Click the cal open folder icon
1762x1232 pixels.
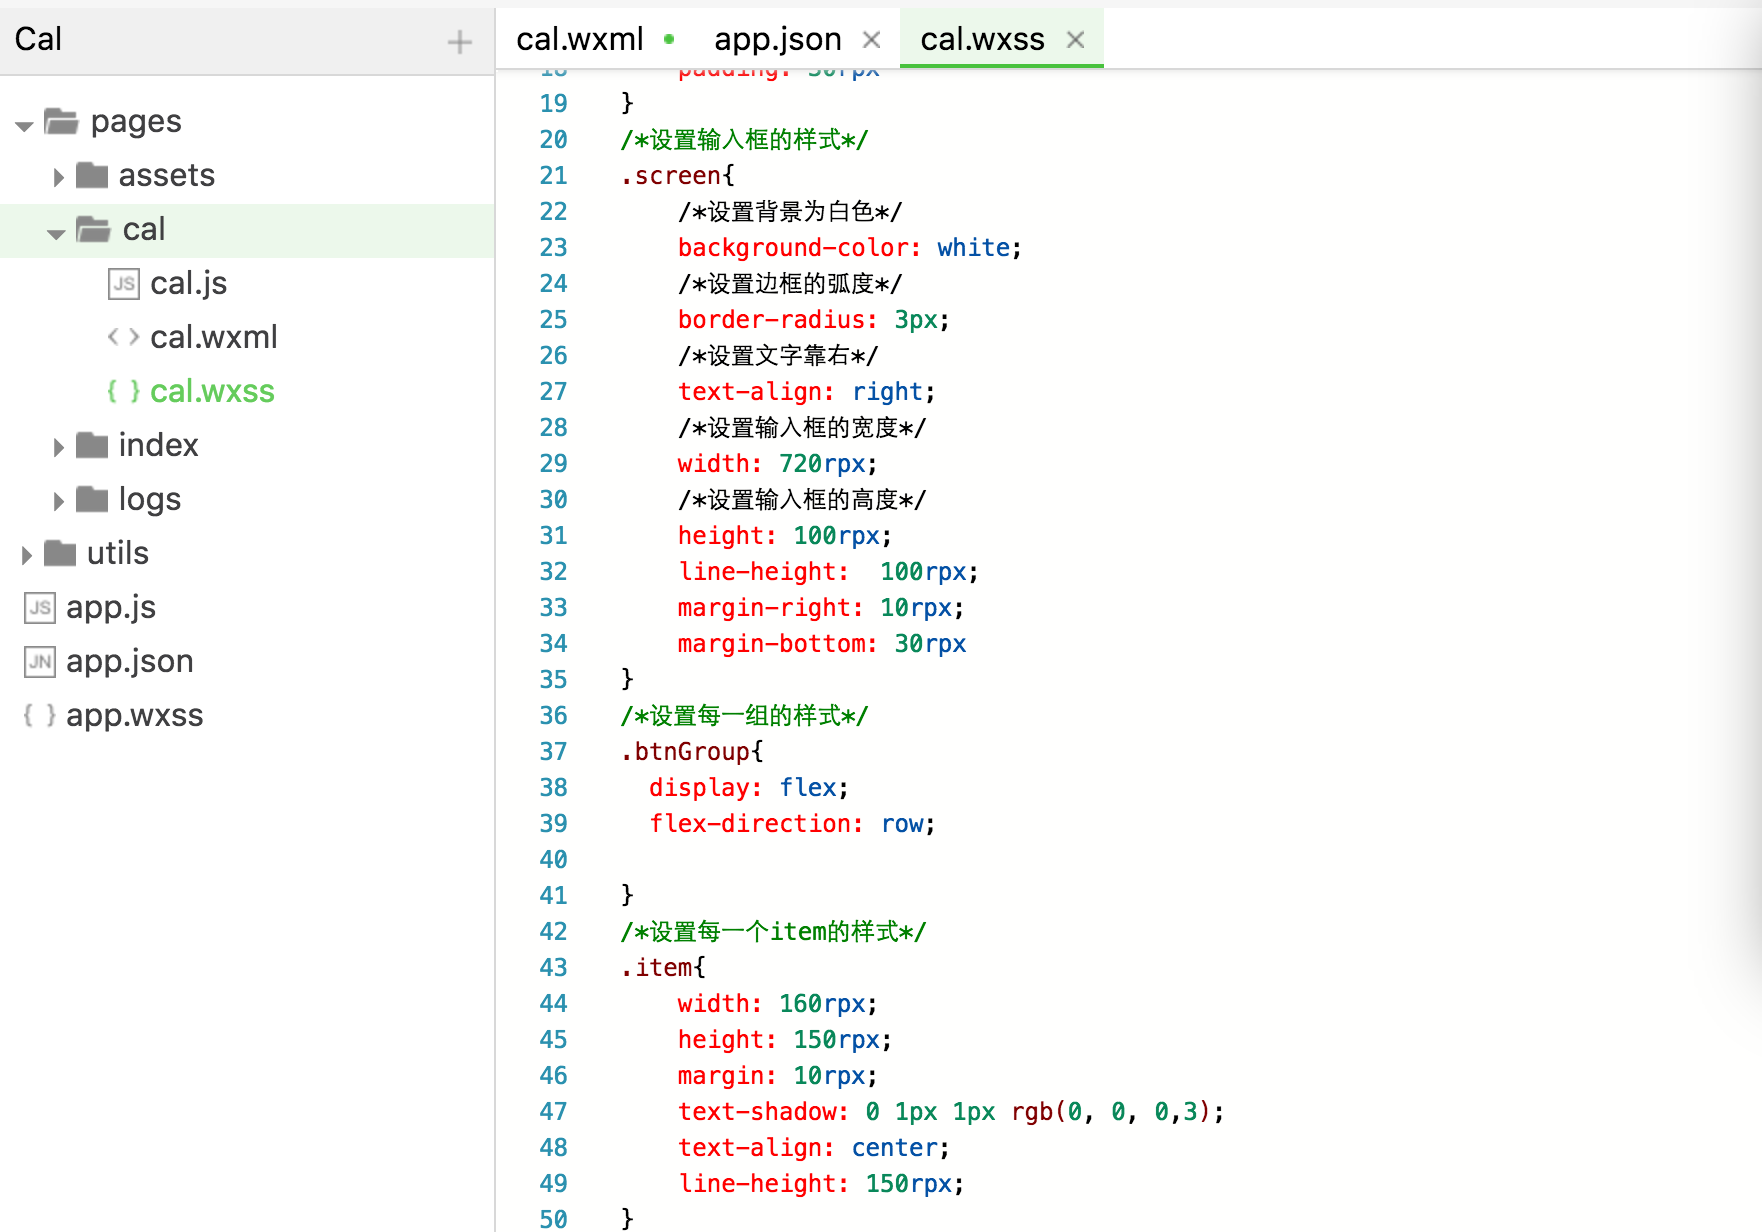click(x=93, y=229)
